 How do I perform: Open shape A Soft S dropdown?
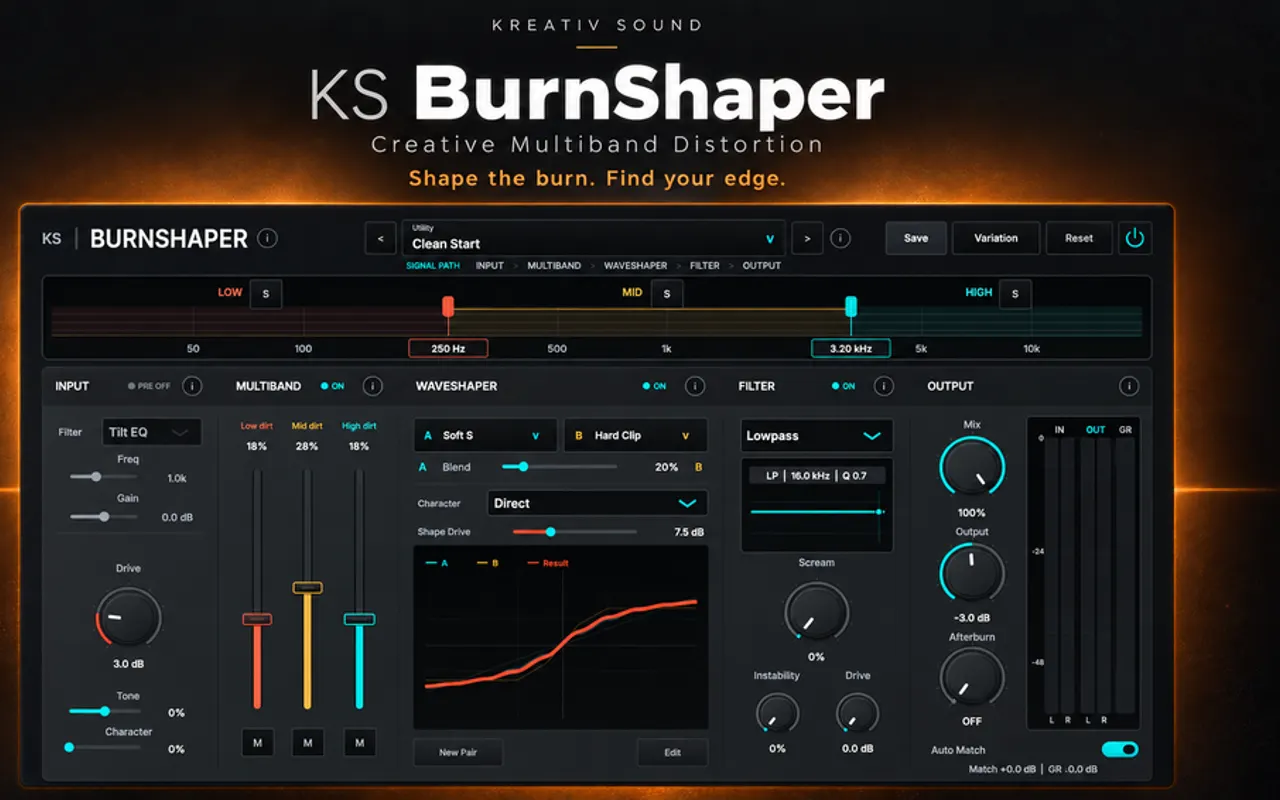pos(485,435)
